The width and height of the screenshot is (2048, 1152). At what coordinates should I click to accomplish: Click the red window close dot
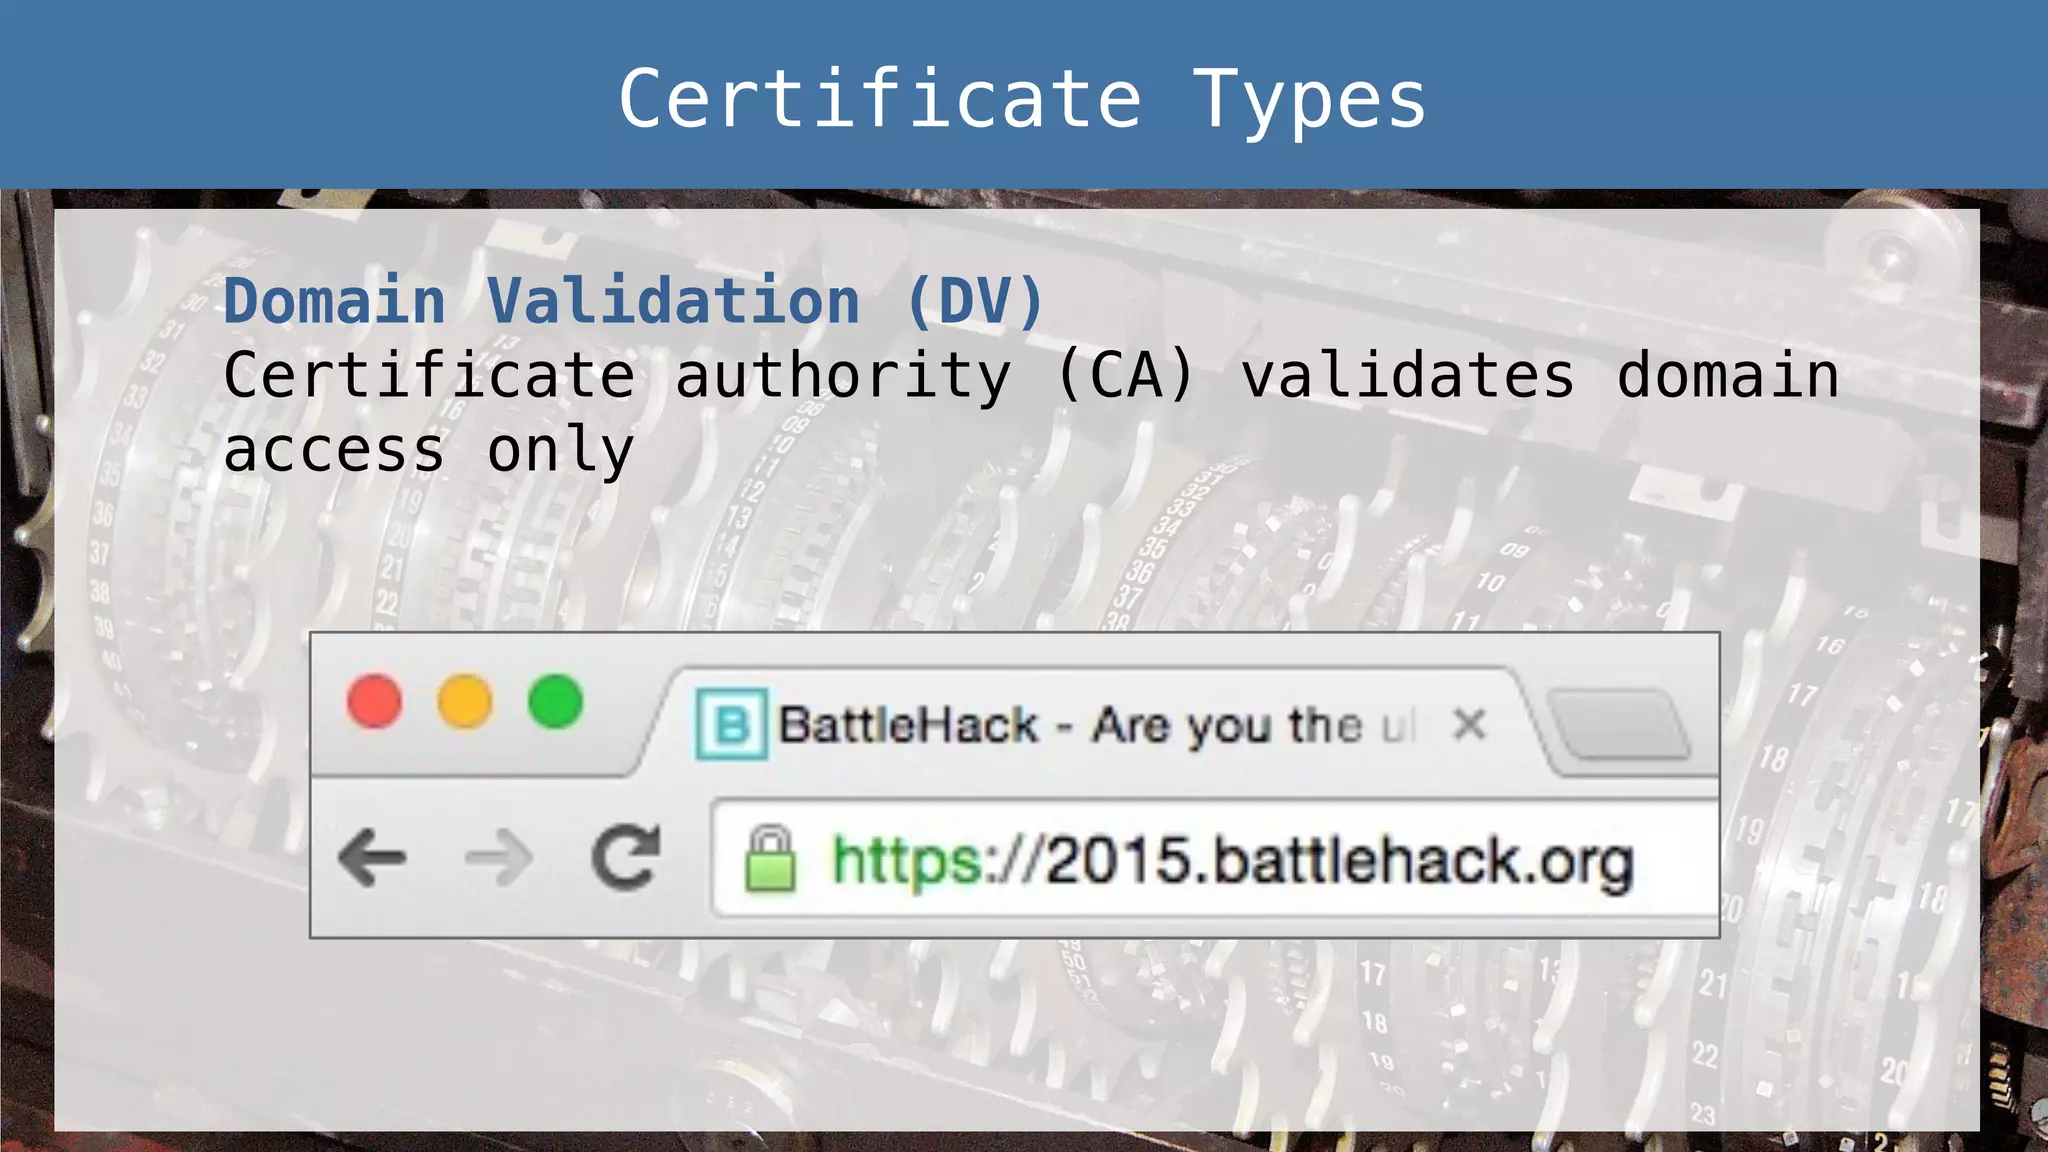point(375,701)
